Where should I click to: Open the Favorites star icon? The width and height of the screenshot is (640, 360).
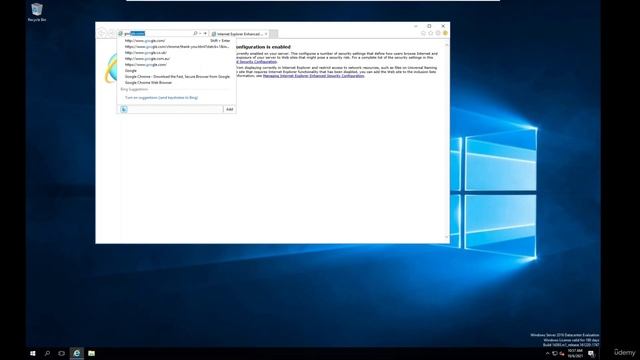point(431,33)
